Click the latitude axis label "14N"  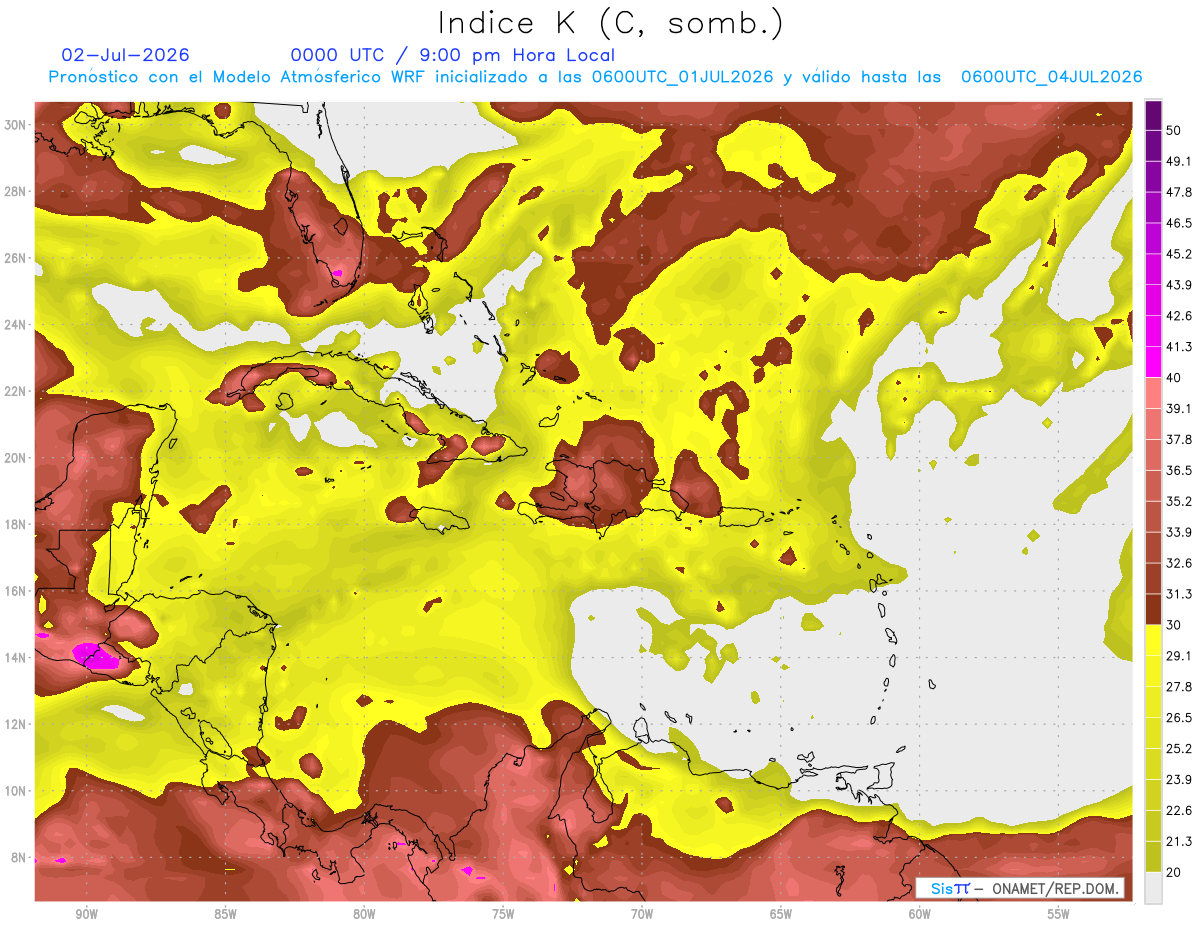click(x=16, y=658)
